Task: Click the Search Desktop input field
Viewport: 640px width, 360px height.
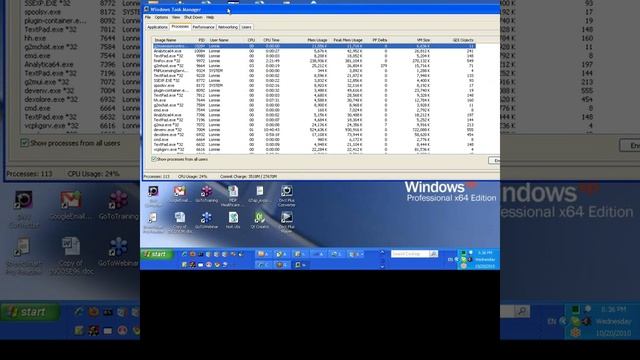Action: pos(410,254)
